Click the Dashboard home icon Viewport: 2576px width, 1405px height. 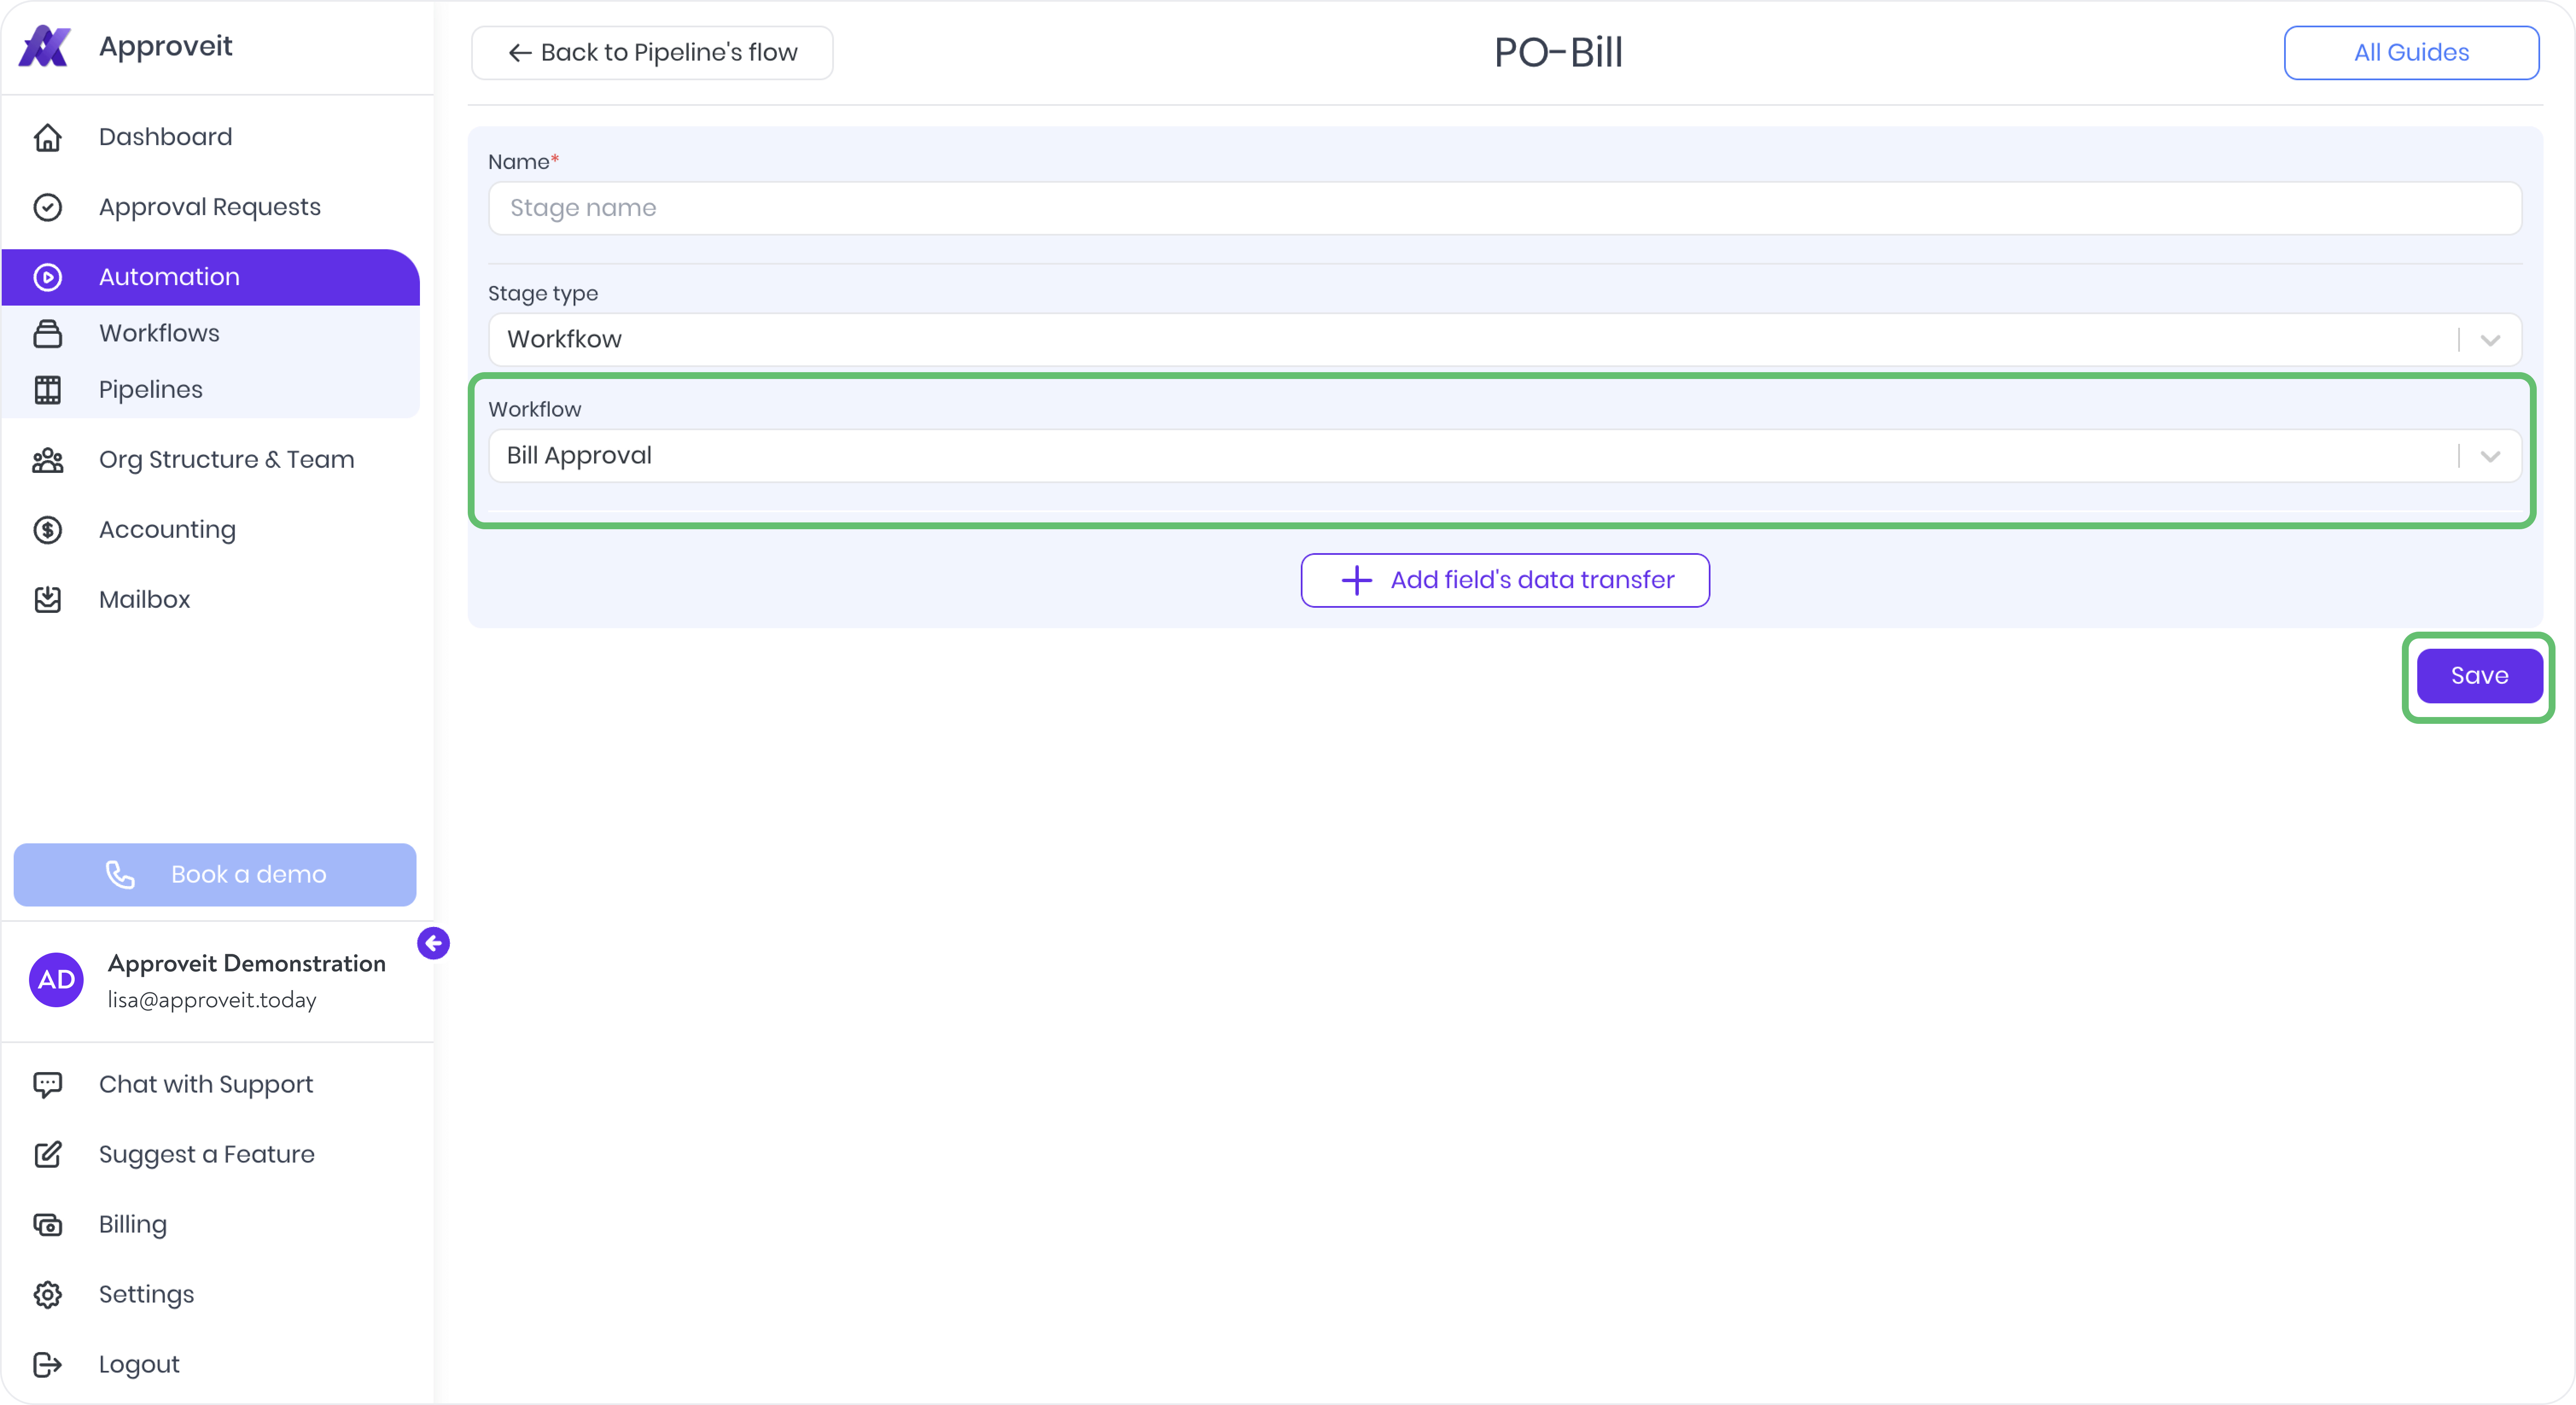click(47, 137)
